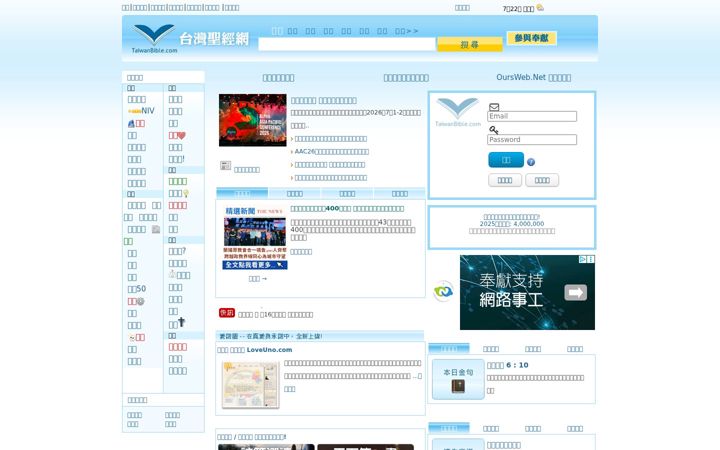This screenshot has width=720, height=450.
Task: Open the AAC26 news headline link
Action: [332, 152]
